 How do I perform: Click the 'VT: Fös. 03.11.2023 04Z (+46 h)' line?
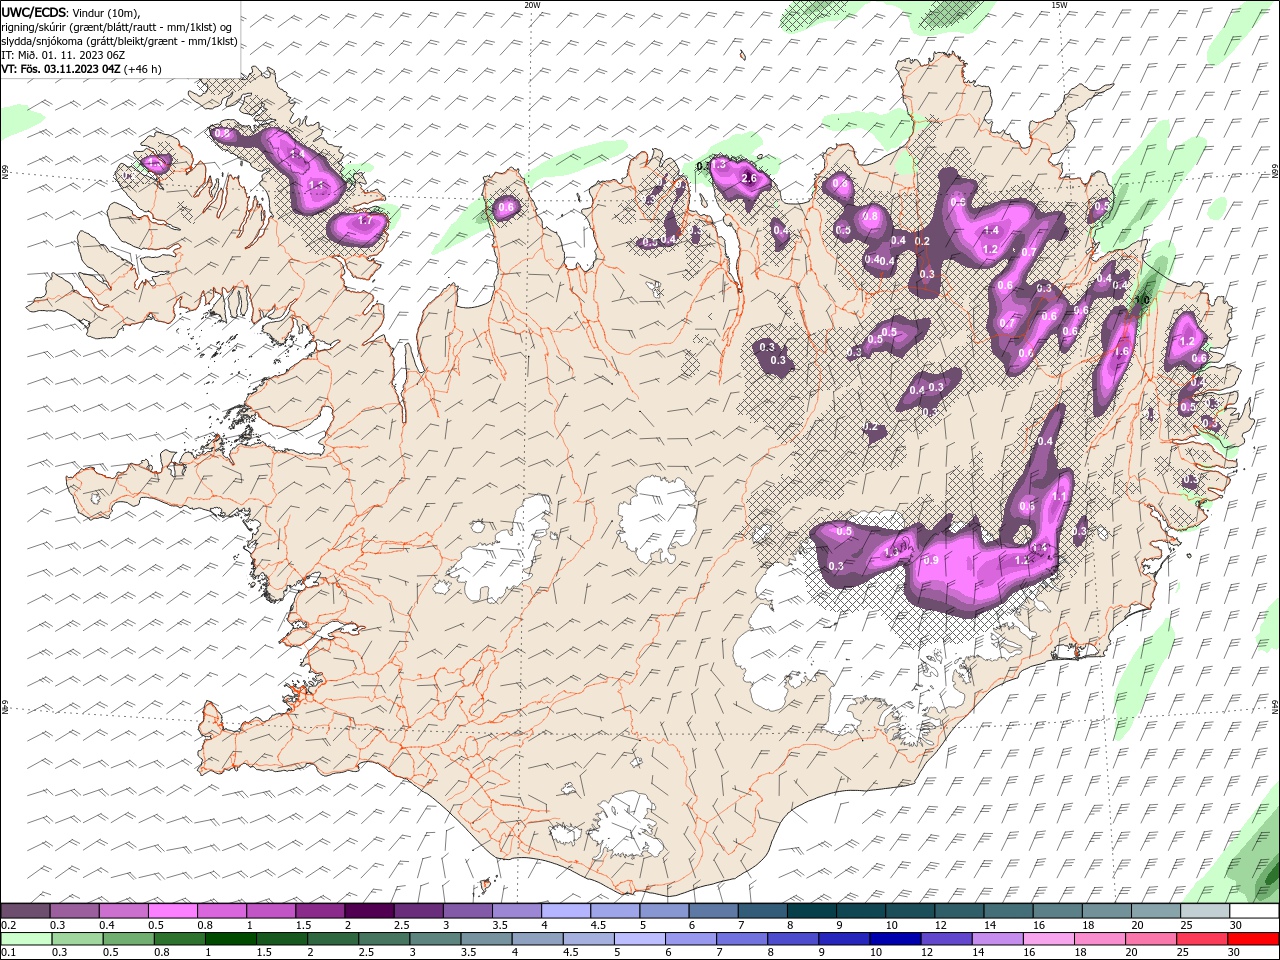pos(81,69)
